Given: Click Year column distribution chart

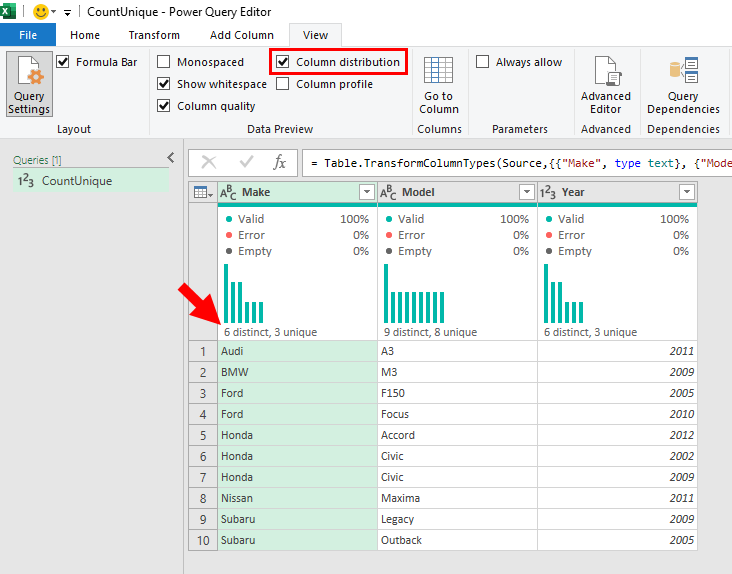Looking at the screenshot, I should [563, 294].
